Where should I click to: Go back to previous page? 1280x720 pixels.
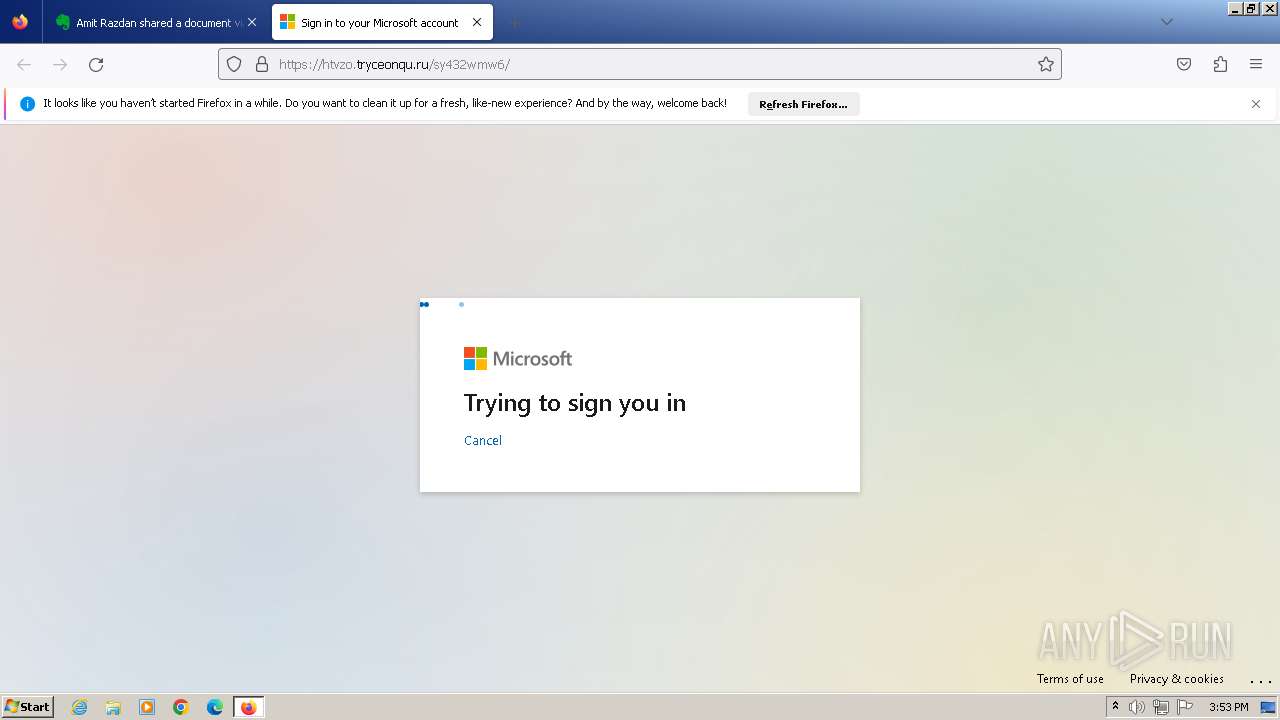[x=24, y=64]
